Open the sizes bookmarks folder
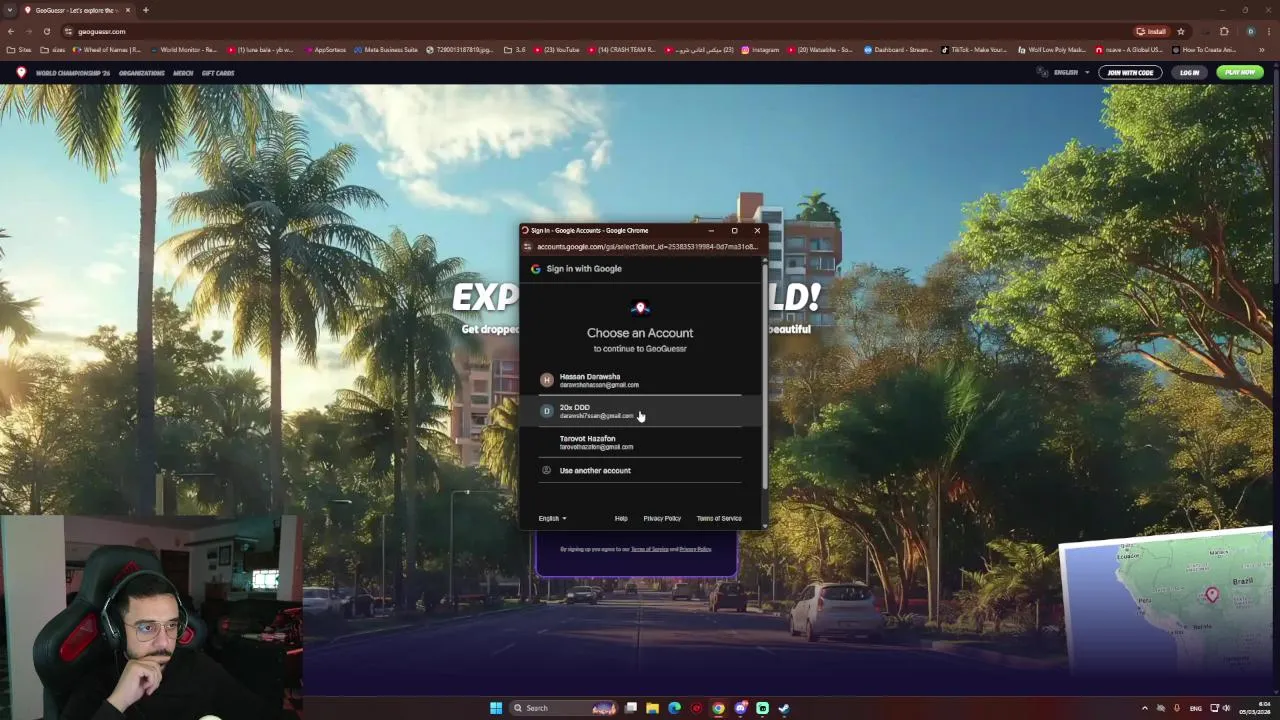 53,49
